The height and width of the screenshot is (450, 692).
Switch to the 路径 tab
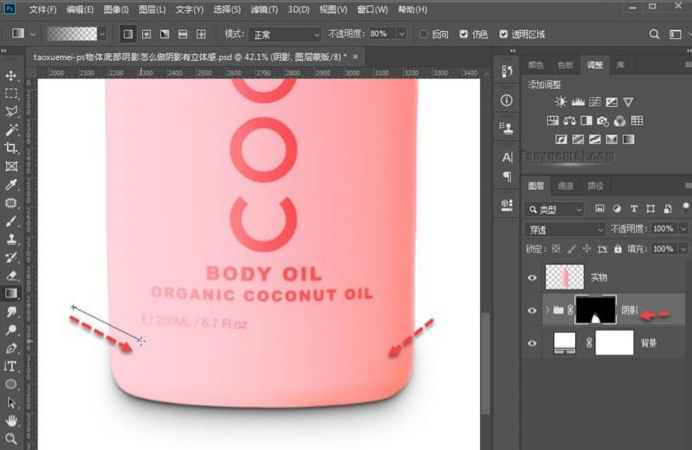coord(595,186)
